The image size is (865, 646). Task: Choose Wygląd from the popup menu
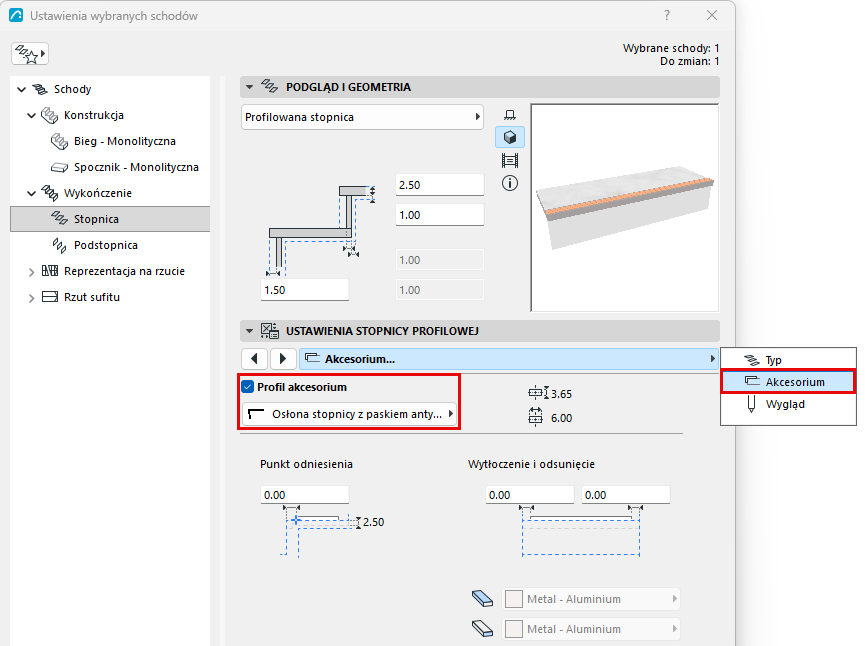(x=788, y=404)
